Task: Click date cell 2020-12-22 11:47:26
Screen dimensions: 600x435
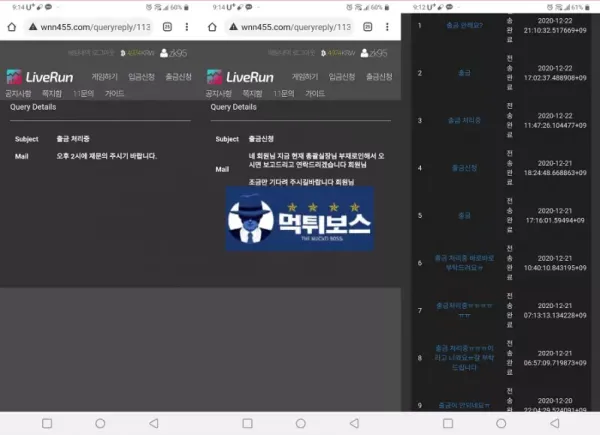Action: [x=555, y=120]
